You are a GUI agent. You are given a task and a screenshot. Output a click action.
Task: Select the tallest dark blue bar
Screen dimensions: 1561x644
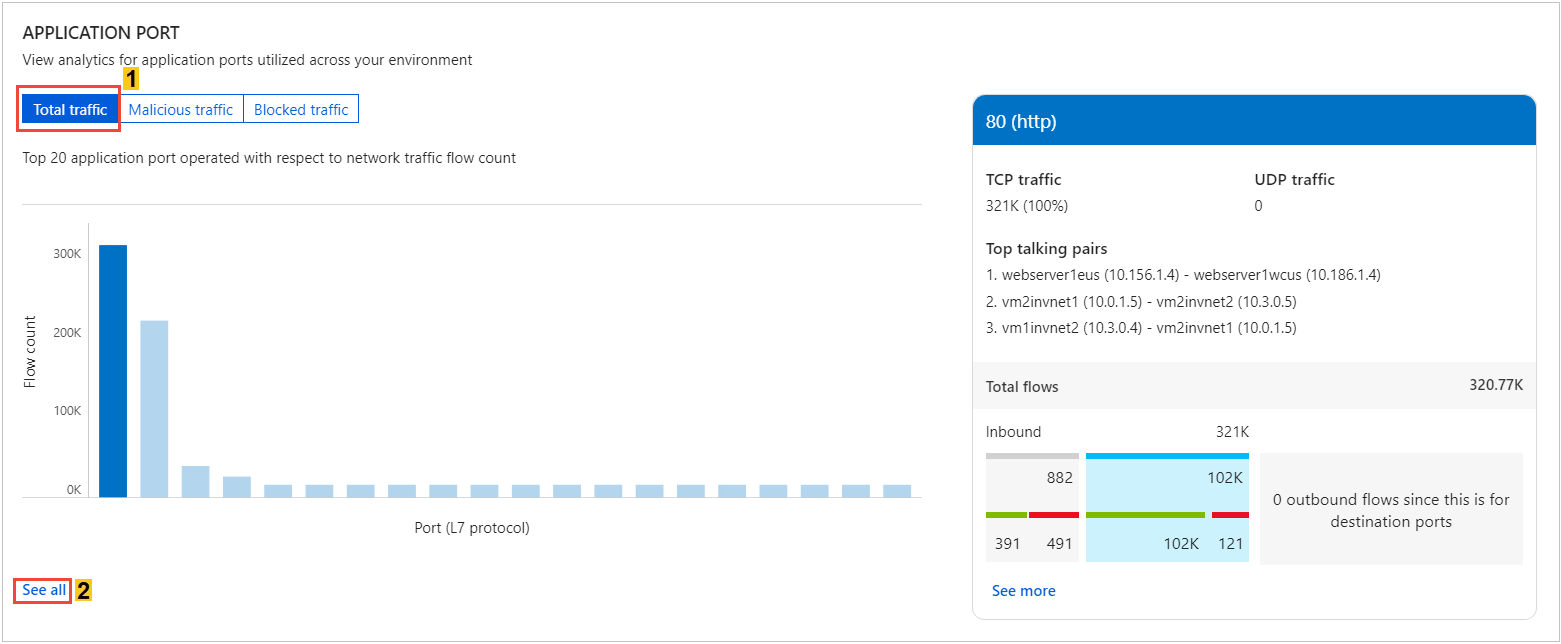tap(113, 370)
